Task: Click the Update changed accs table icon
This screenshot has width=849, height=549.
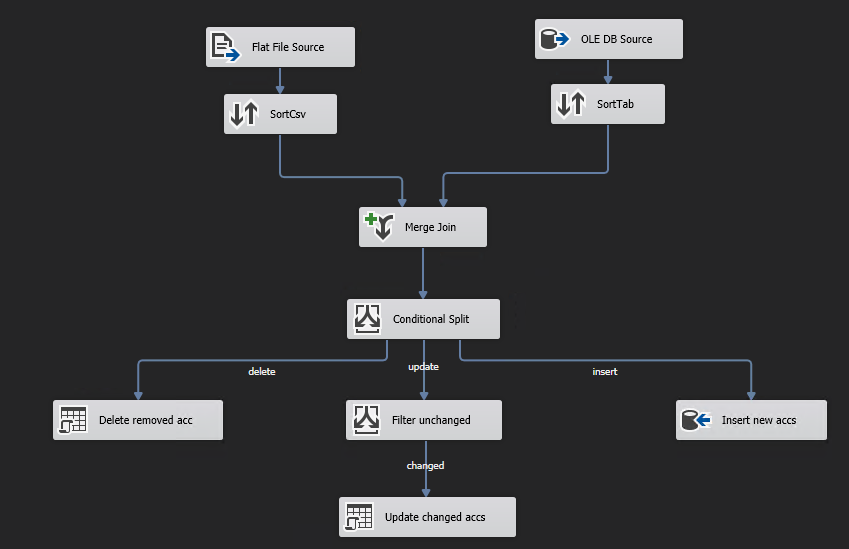Action: pos(359,517)
